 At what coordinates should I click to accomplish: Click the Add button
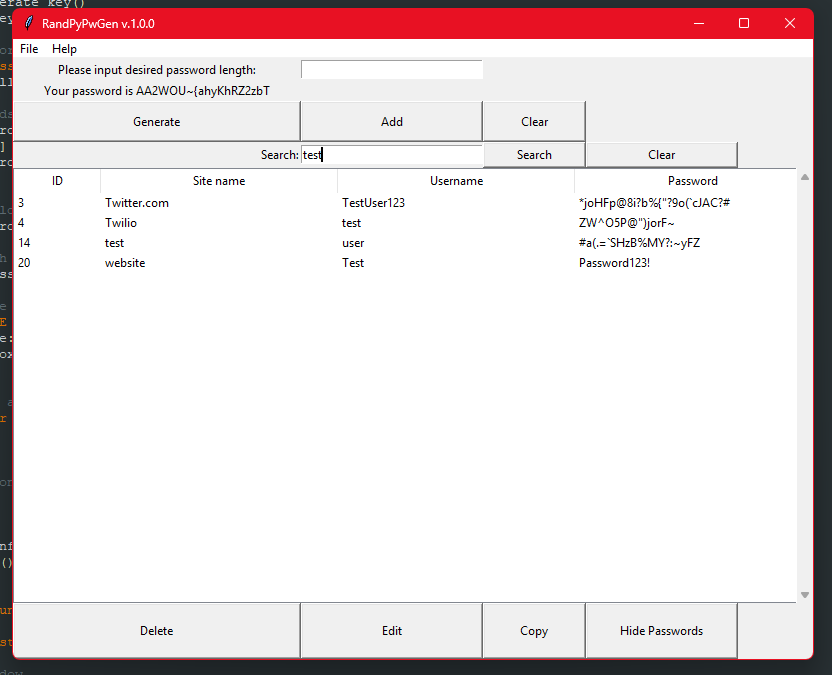click(x=392, y=122)
